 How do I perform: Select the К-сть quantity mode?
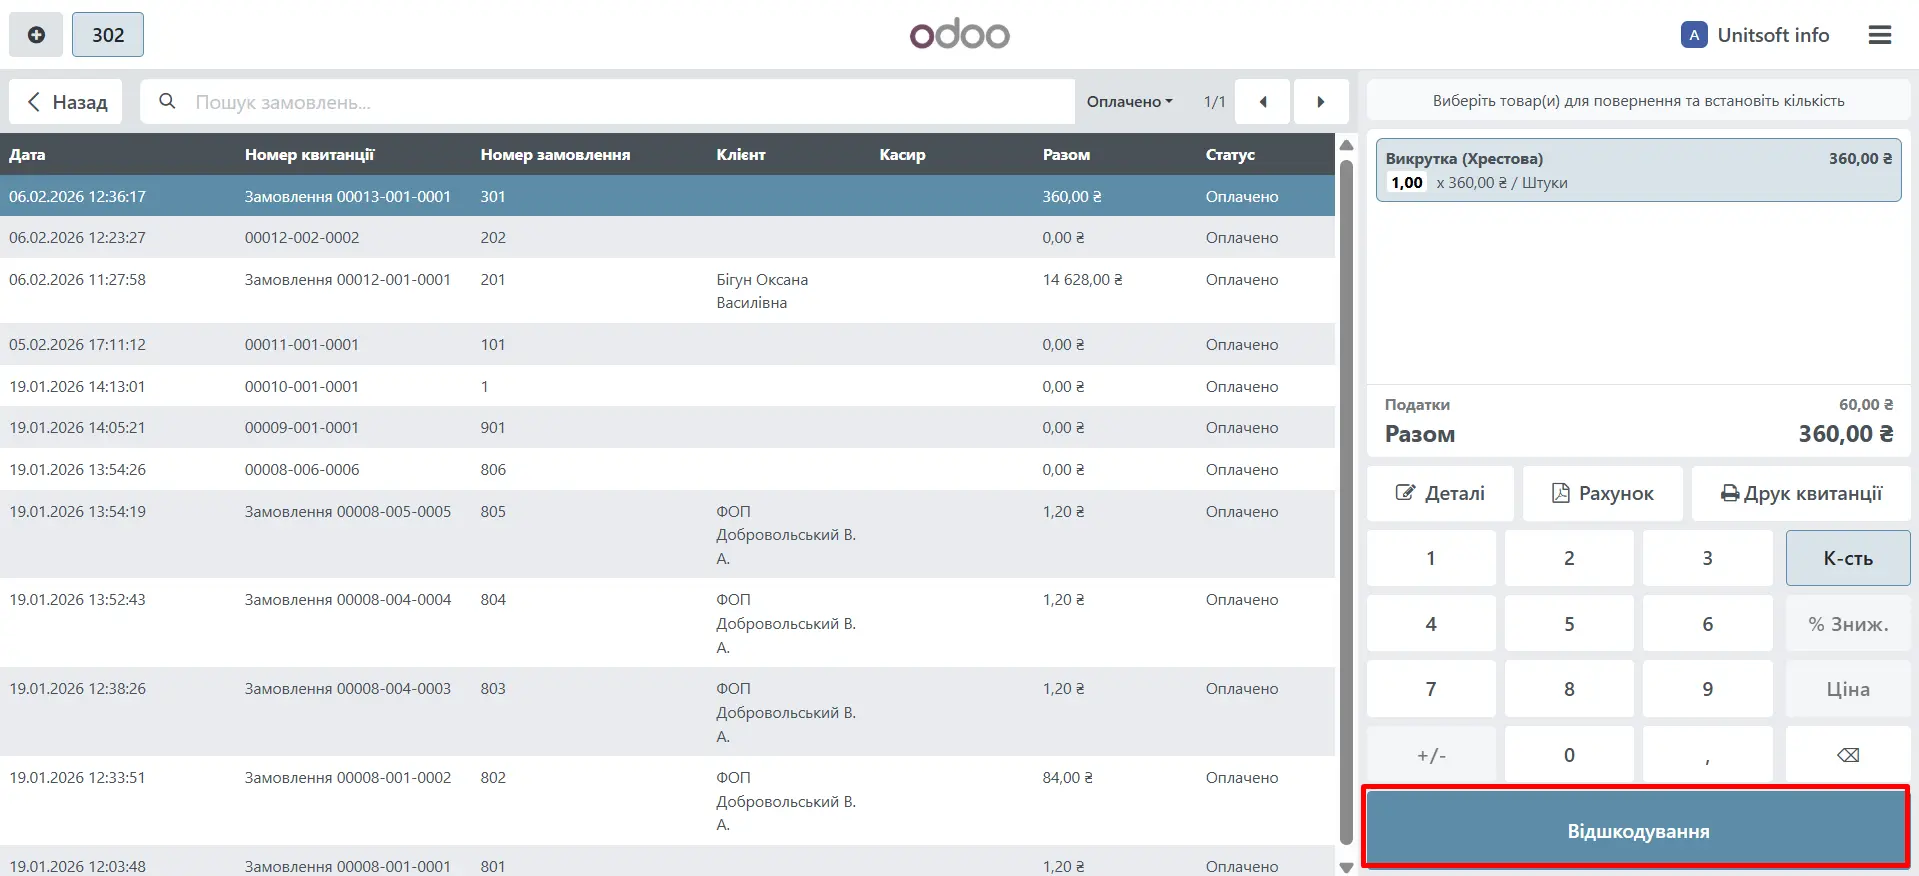[1847, 558]
